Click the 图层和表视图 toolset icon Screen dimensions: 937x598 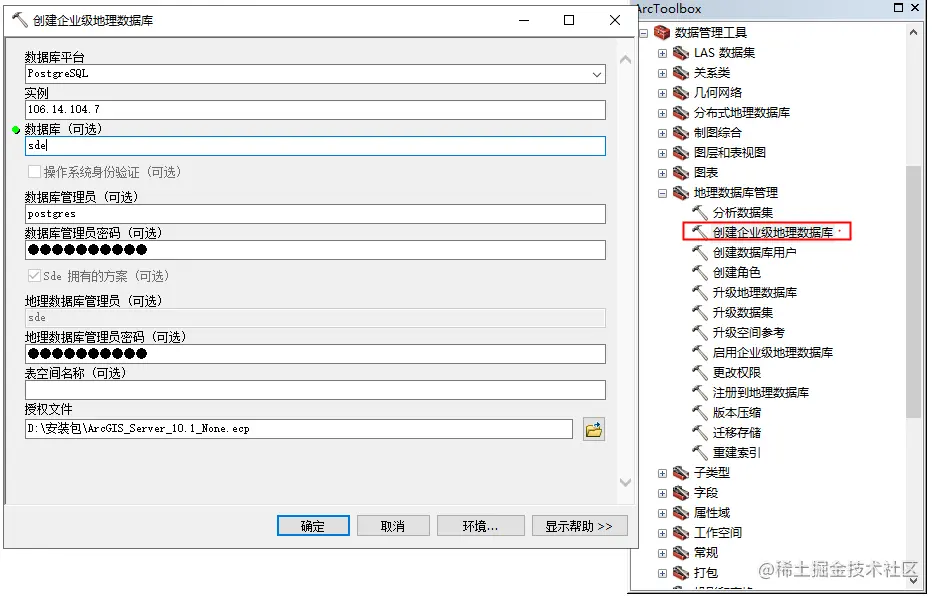coord(681,153)
